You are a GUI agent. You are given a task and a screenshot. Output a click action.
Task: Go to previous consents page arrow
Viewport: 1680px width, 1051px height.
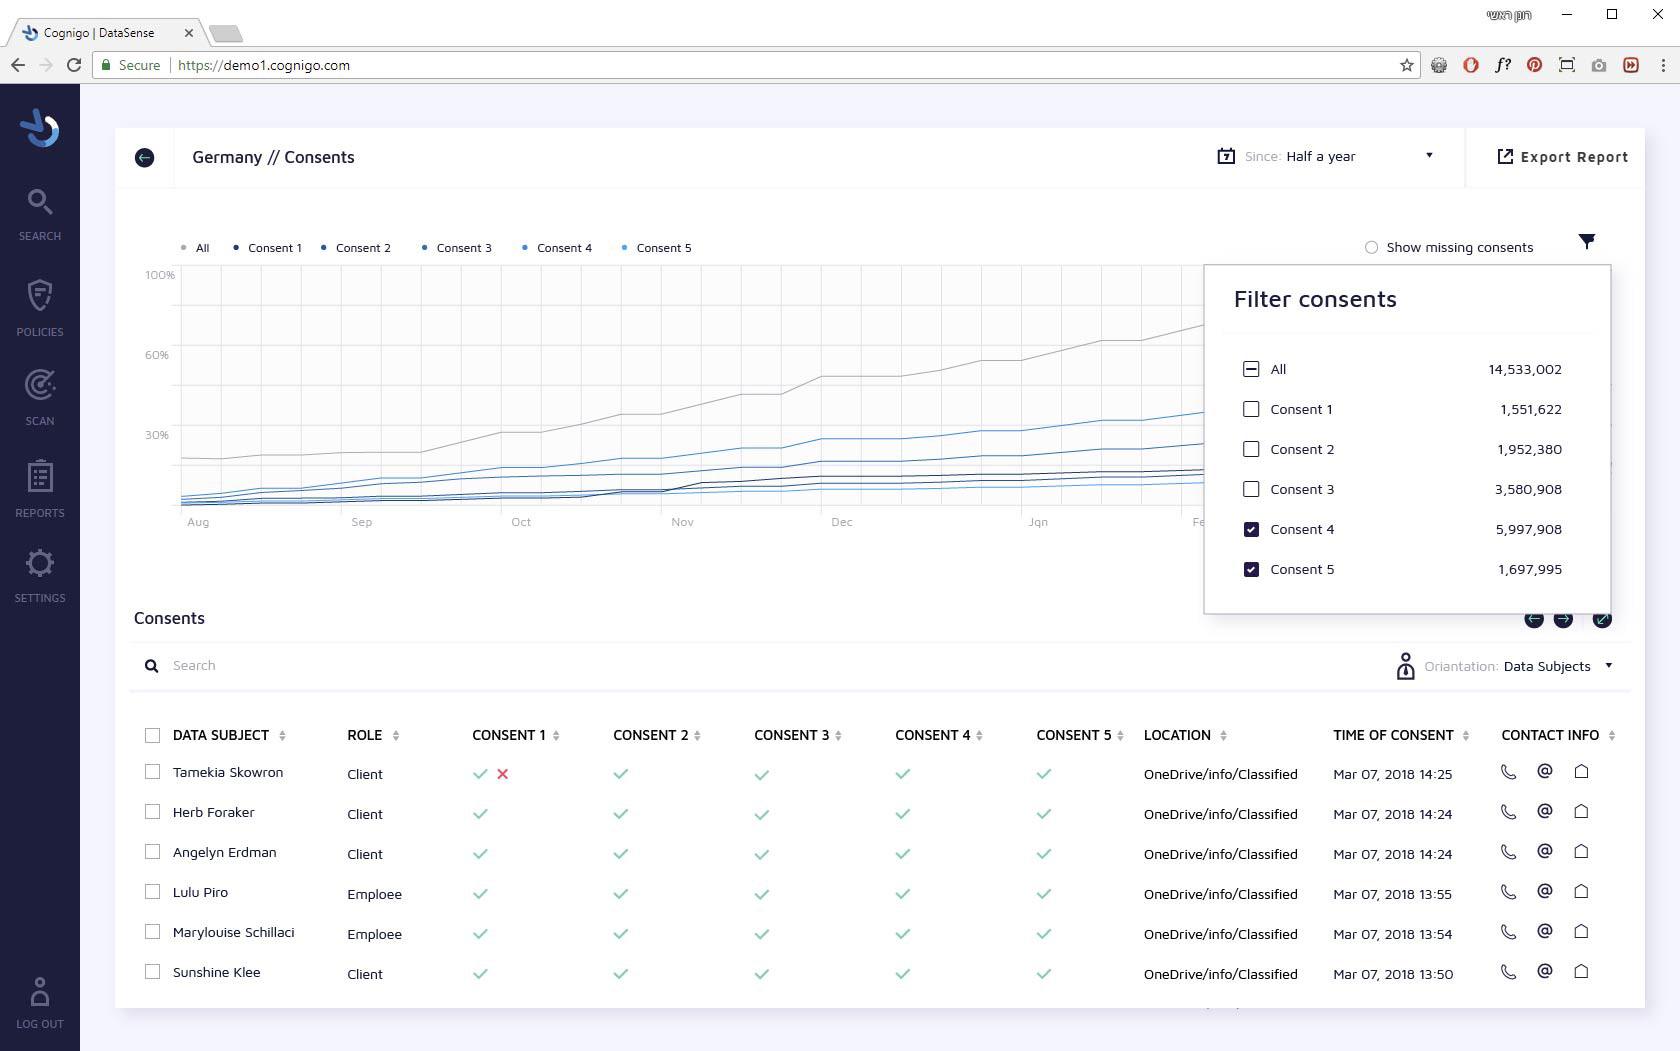point(1534,620)
